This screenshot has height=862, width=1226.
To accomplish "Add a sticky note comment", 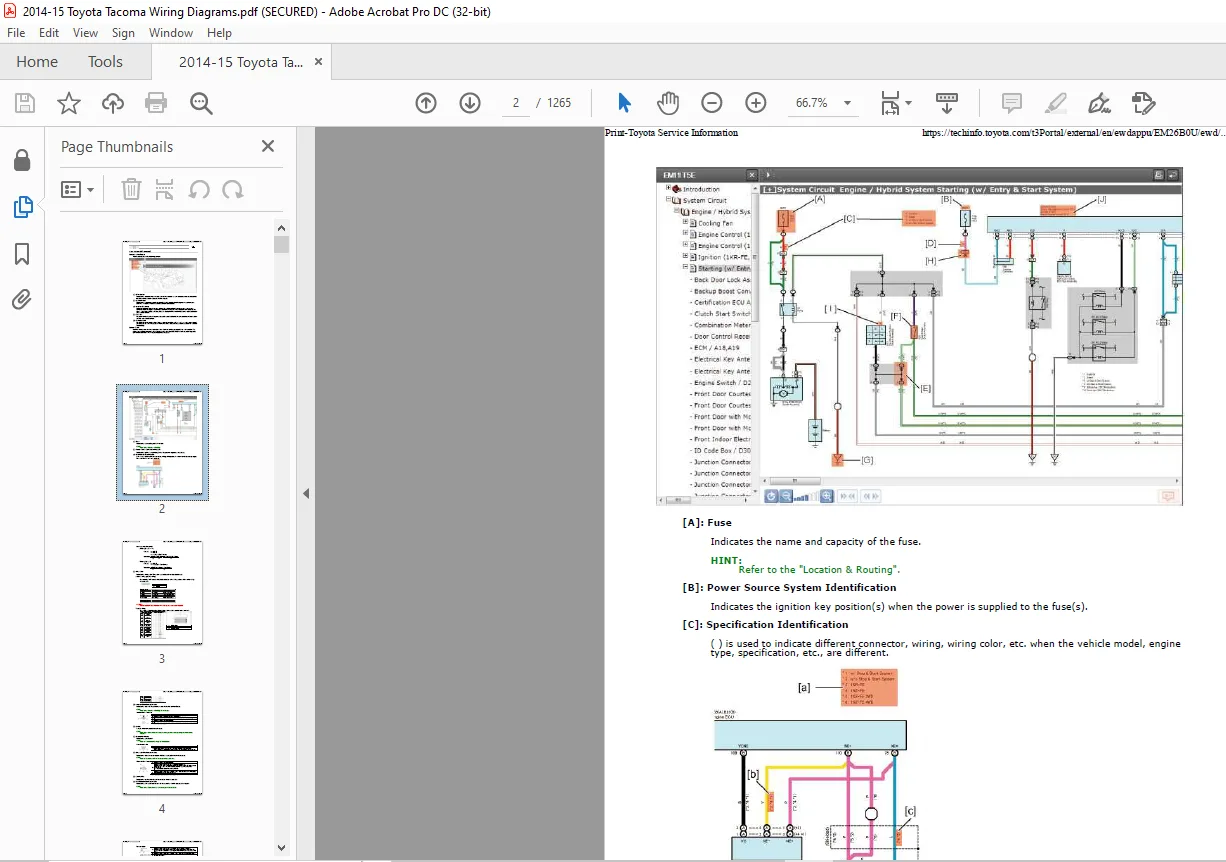I will (x=1012, y=103).
